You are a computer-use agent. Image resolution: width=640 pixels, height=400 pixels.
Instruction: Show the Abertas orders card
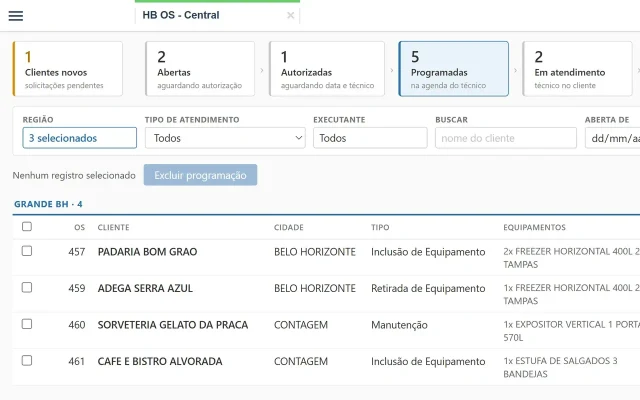pyautogui.click(x=200, y=69)
